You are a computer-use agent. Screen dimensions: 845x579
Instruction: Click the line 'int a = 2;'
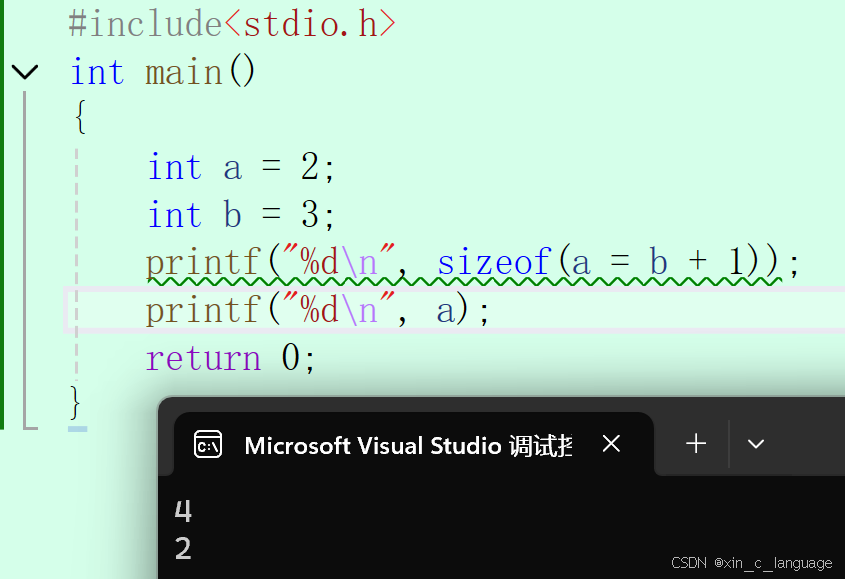tap(241, 167)
